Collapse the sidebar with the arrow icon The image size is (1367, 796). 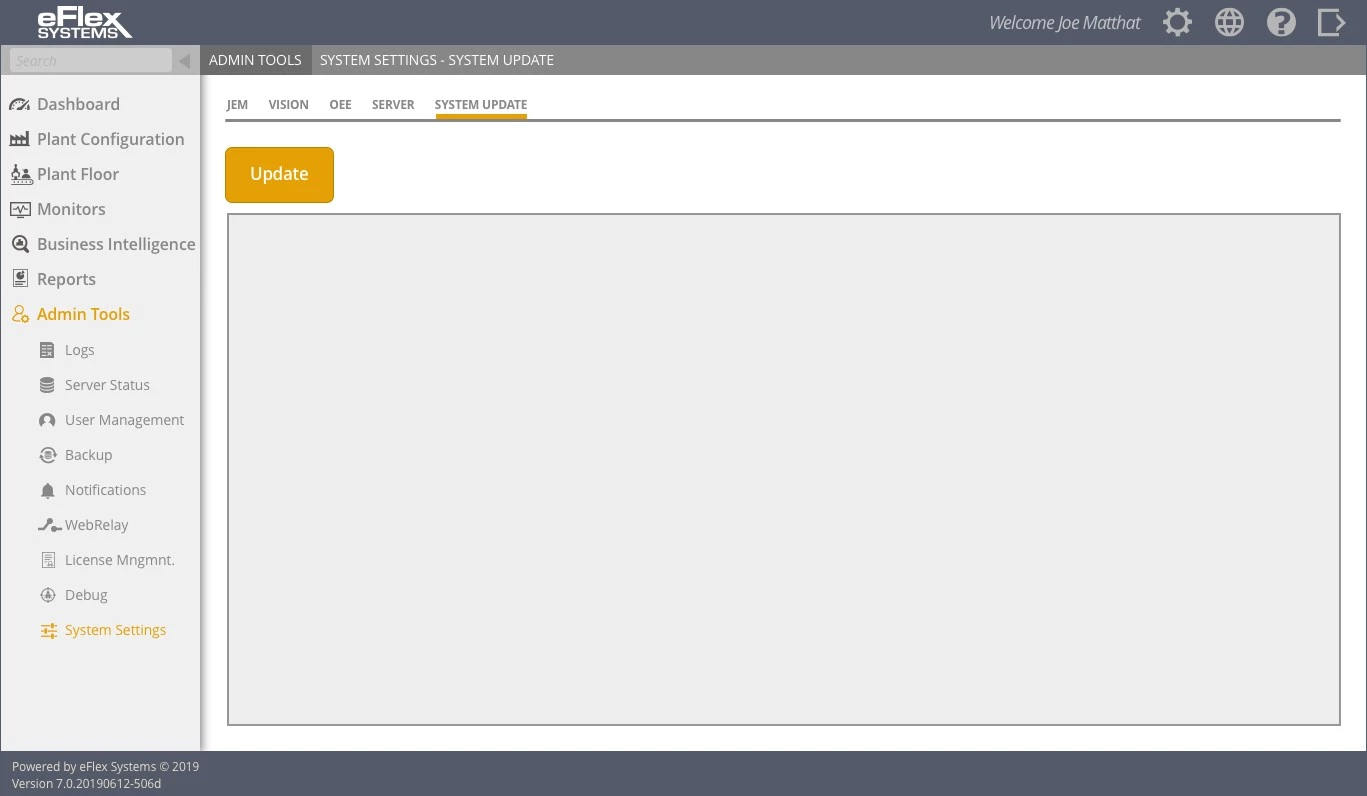coord(184,61)
